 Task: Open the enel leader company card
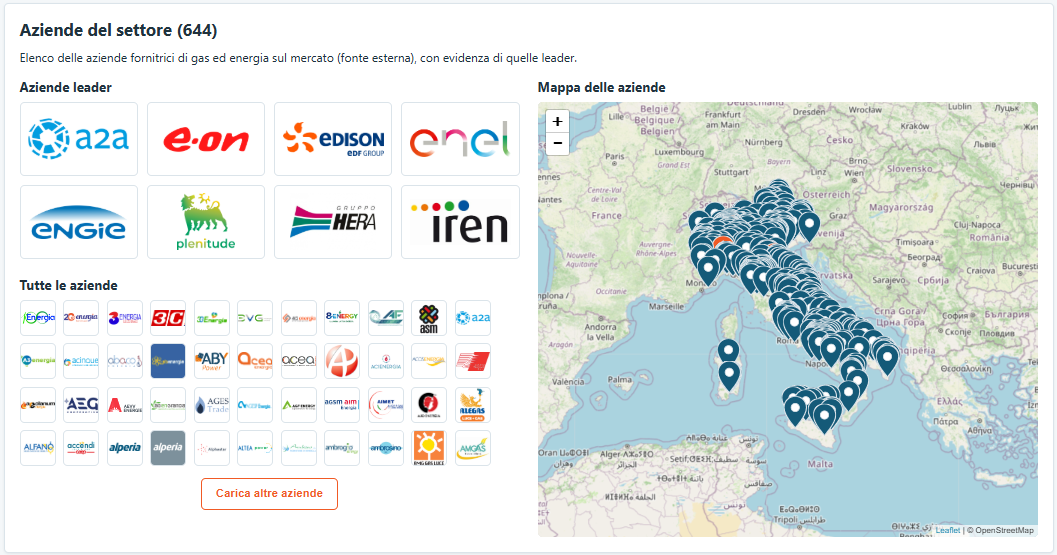click(x=460, y=139)
